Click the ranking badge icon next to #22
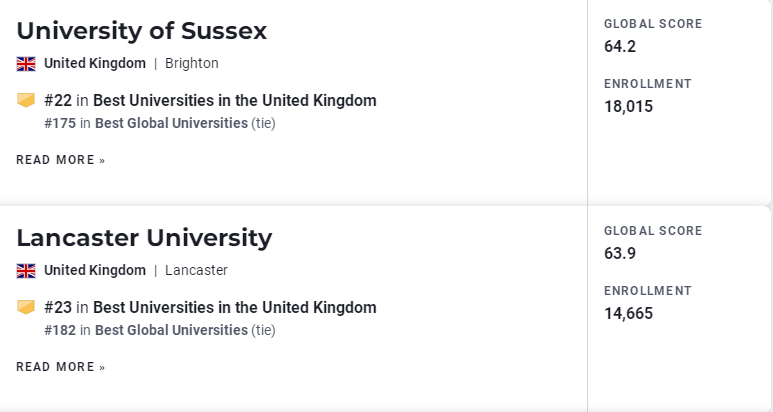The image size is (773, 412). click(x=26, y=100)
